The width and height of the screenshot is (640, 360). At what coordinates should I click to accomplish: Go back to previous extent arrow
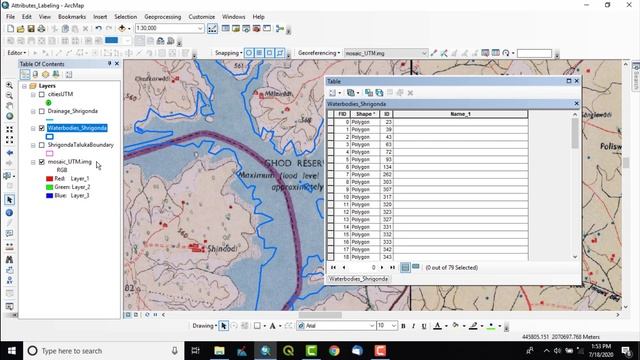pyautogui.click(x=9, y=153)
